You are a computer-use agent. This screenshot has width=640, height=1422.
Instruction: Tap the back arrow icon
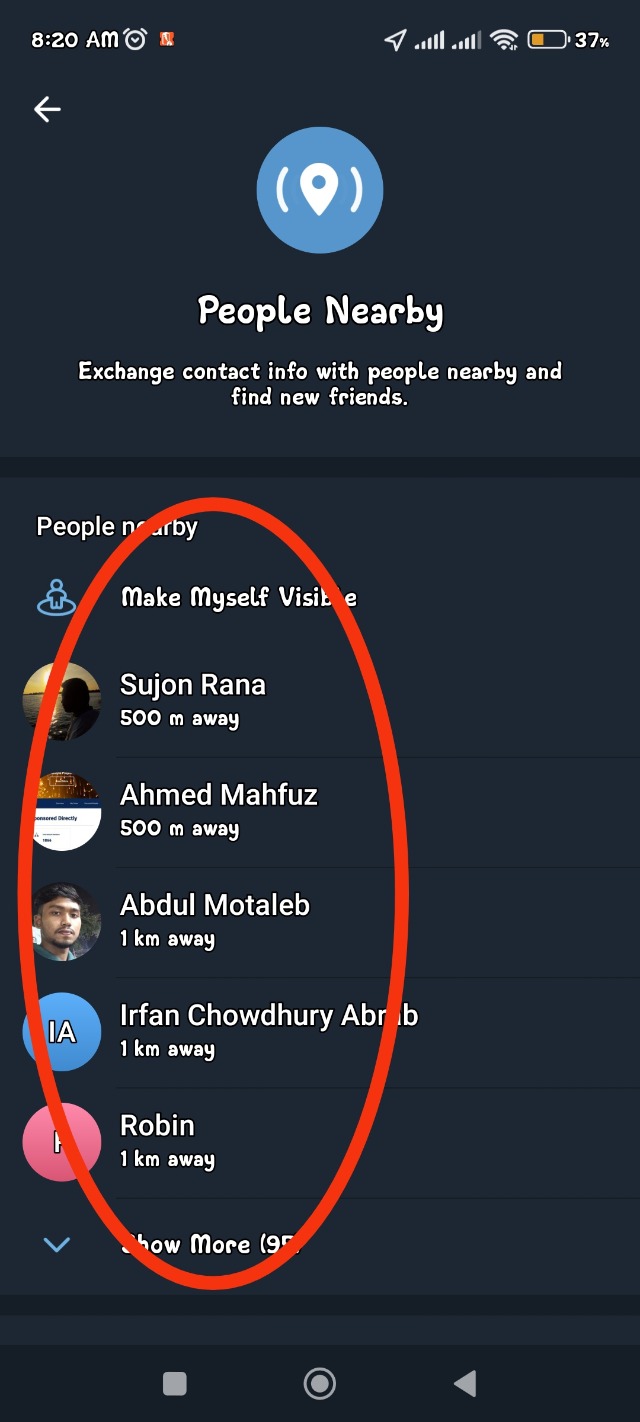tap(47, 109)
